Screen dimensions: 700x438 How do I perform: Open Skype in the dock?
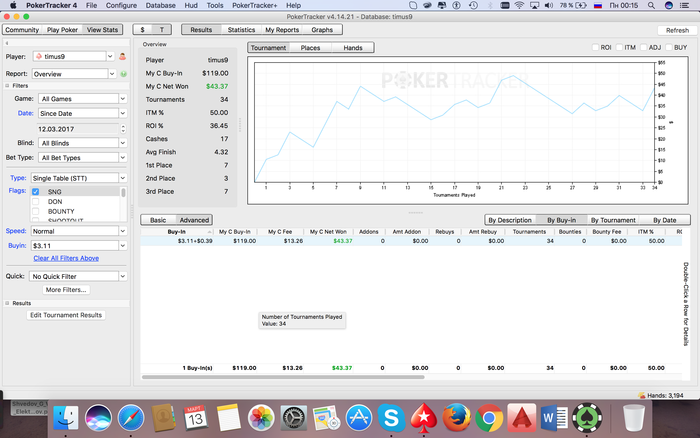pyautogui.click(x=392, y=418)
